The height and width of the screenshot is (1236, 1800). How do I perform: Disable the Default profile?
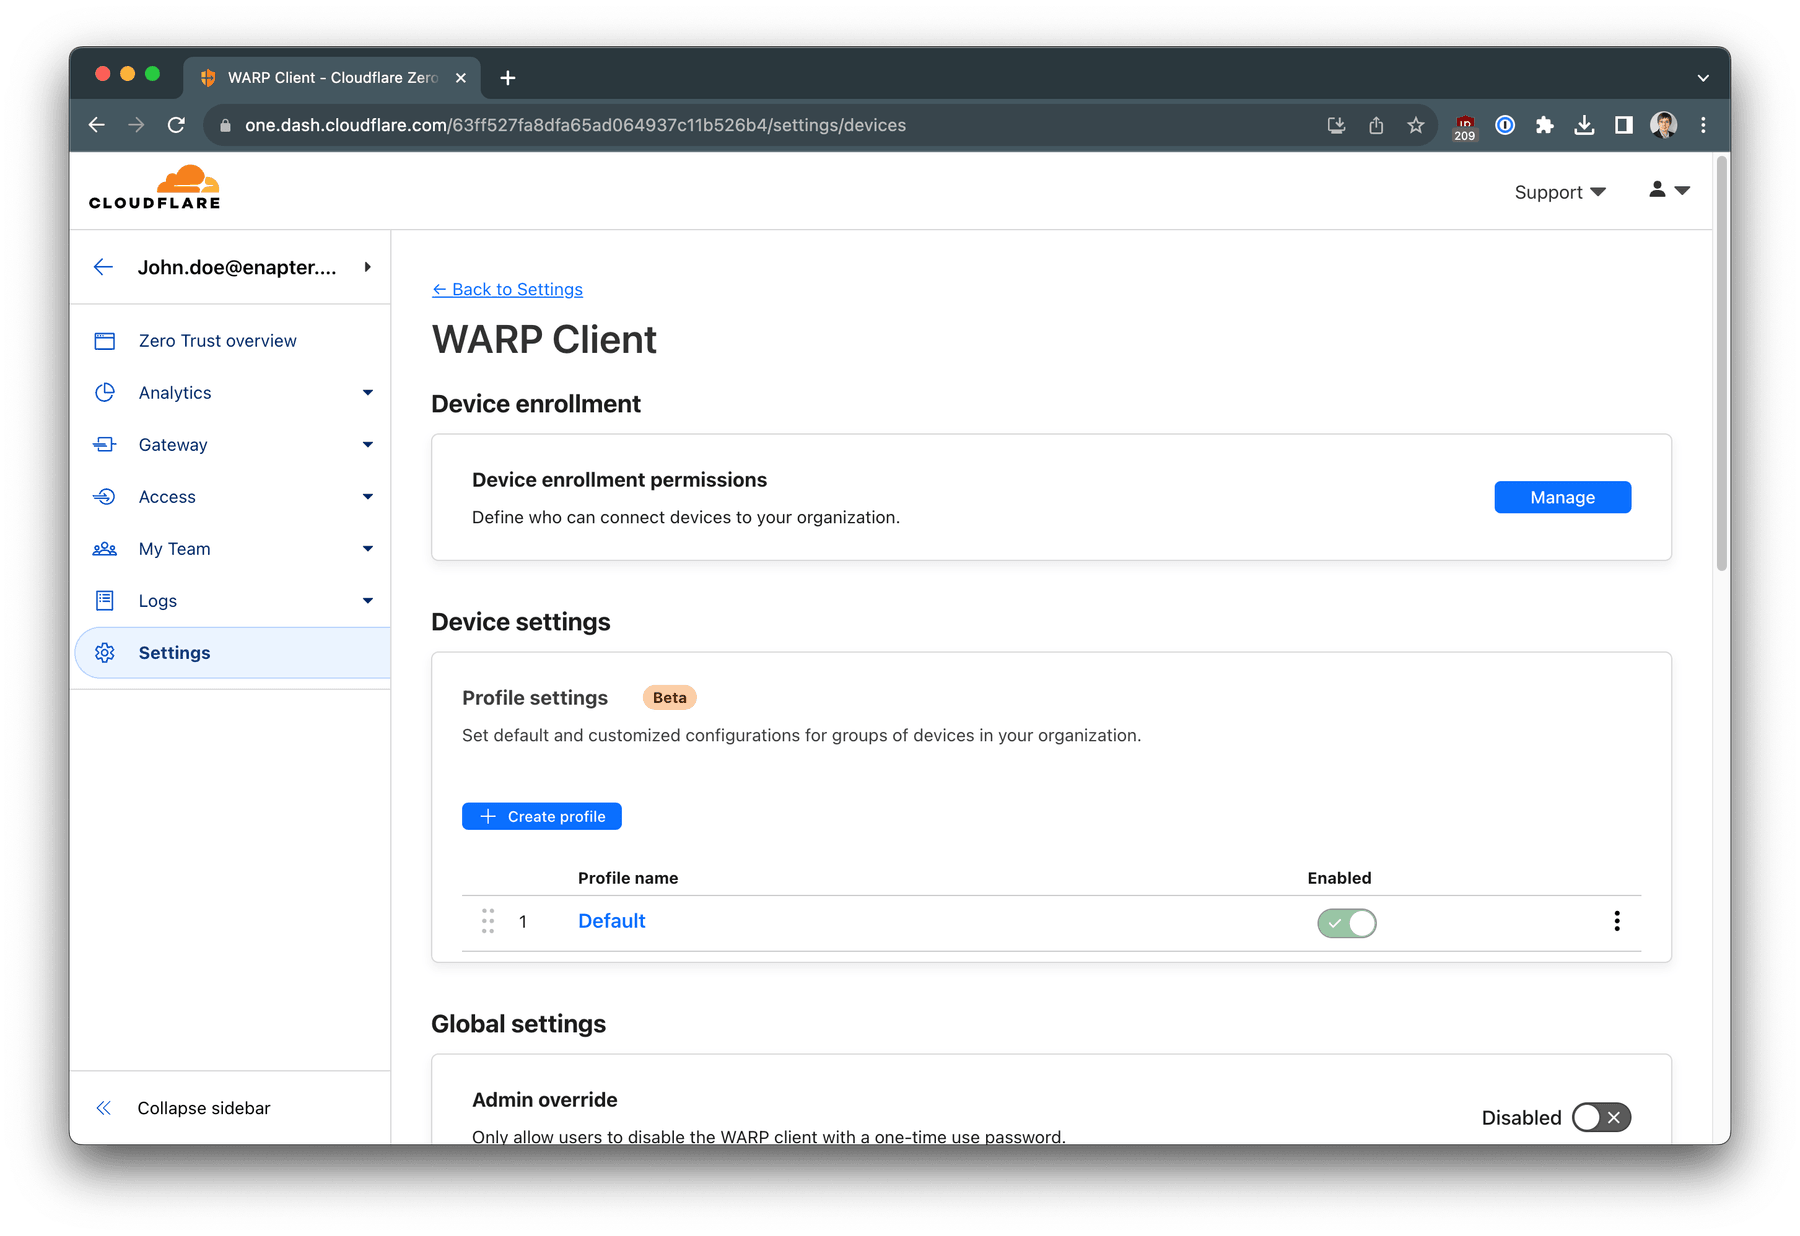[1346, 922]
